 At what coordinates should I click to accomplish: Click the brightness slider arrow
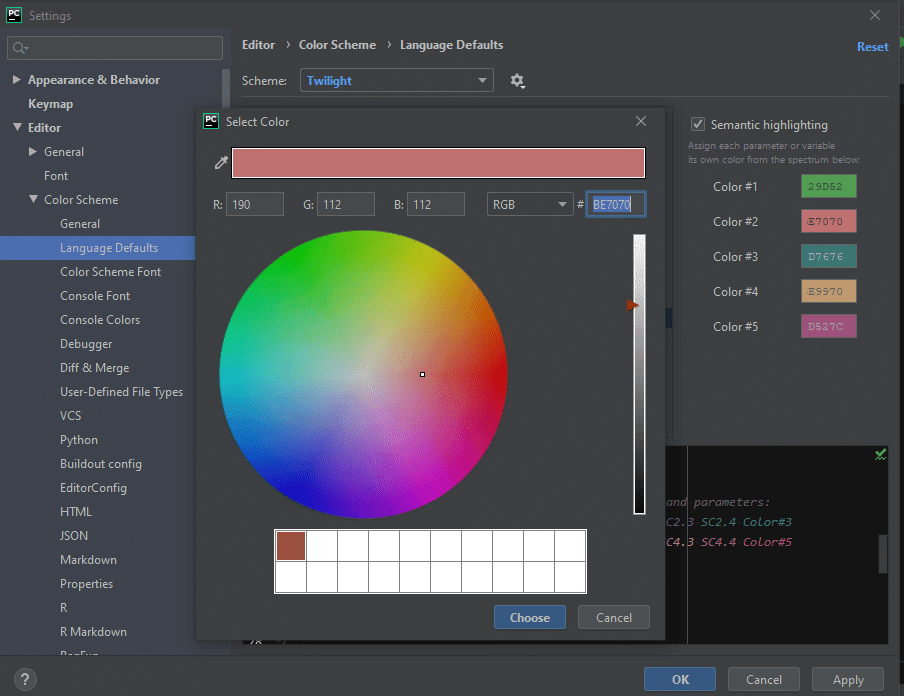[633, 305]
